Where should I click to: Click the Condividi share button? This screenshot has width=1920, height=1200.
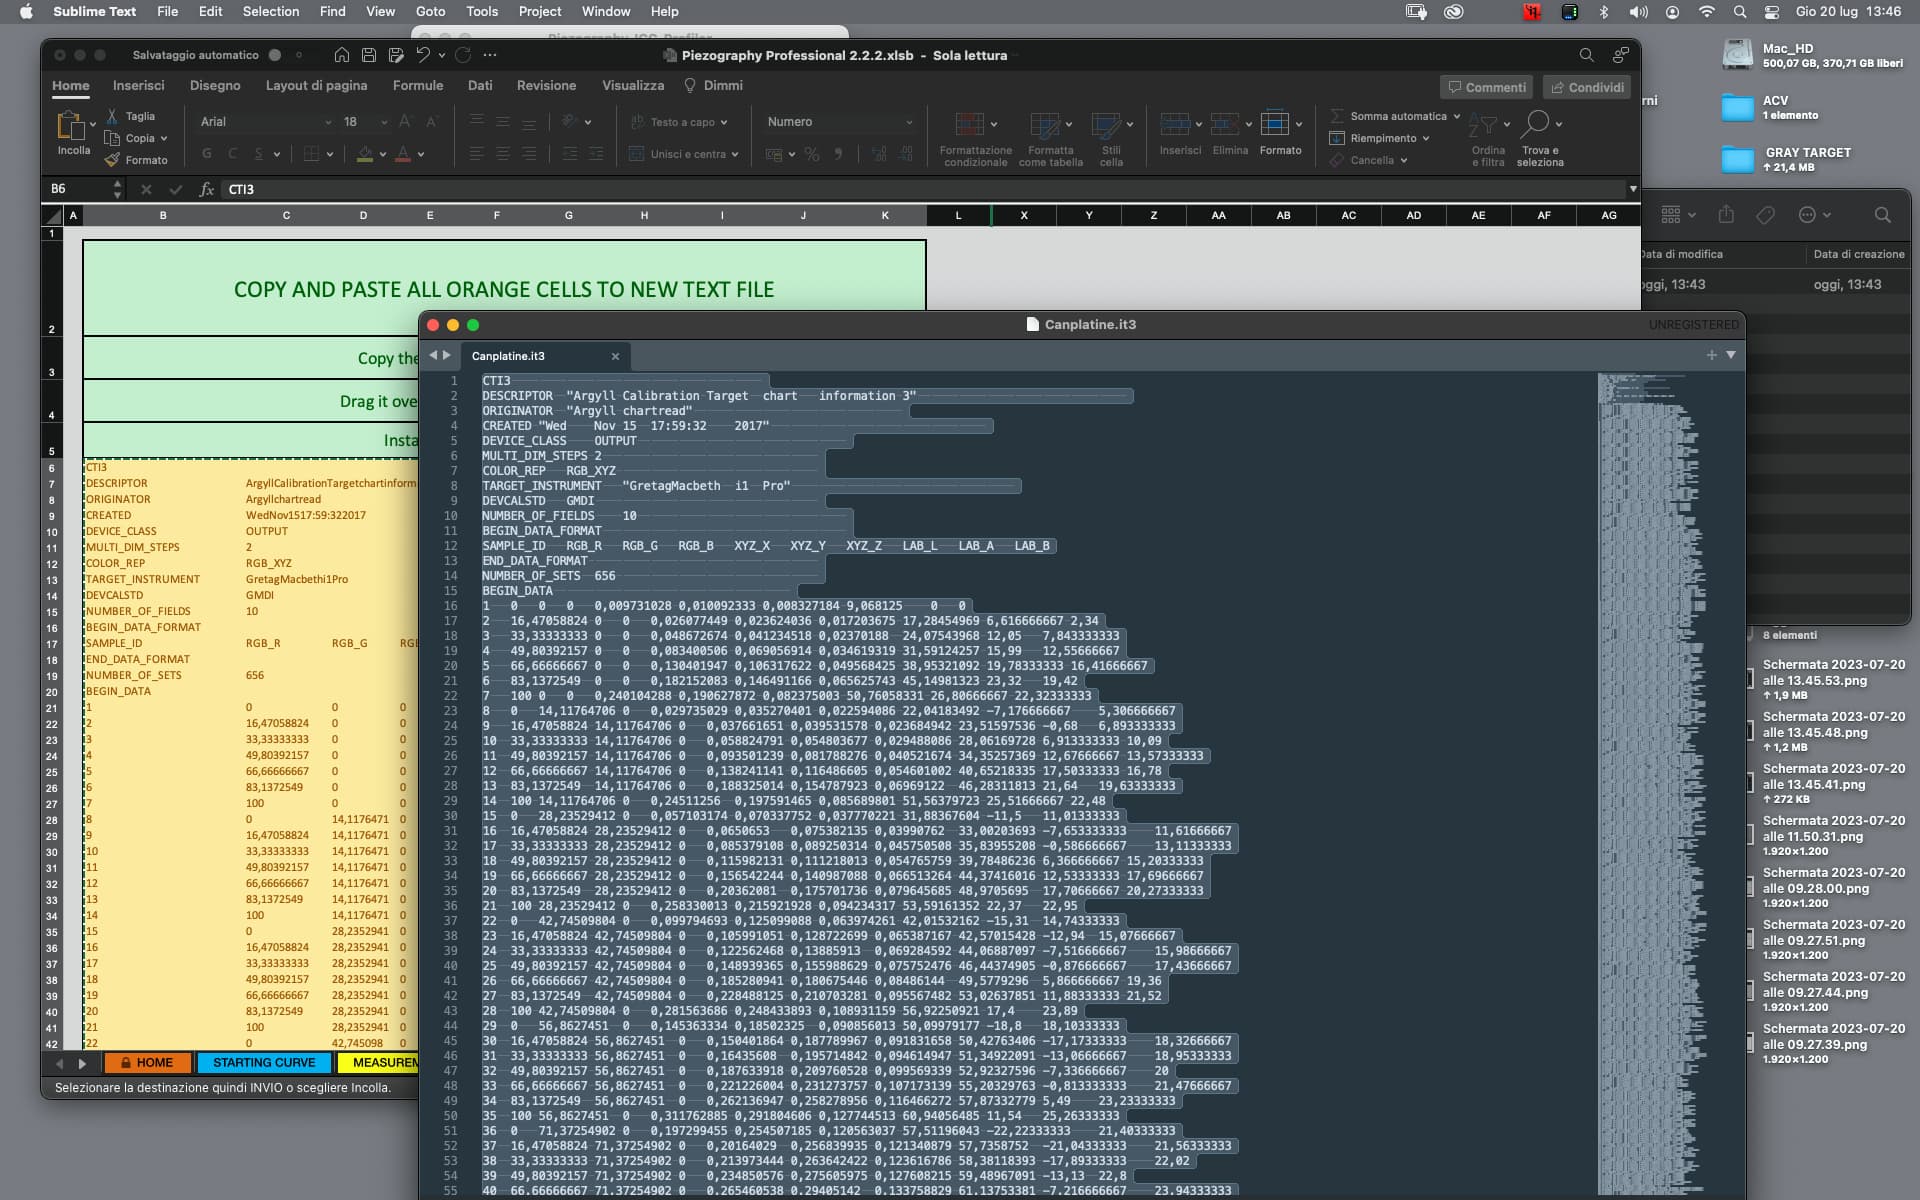pos(1586,87)
